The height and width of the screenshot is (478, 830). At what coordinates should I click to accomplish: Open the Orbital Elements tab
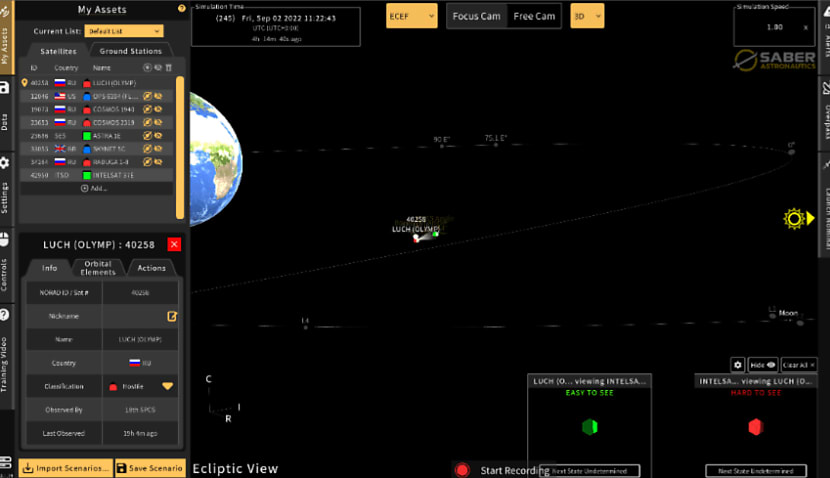(x=98, y=268)
